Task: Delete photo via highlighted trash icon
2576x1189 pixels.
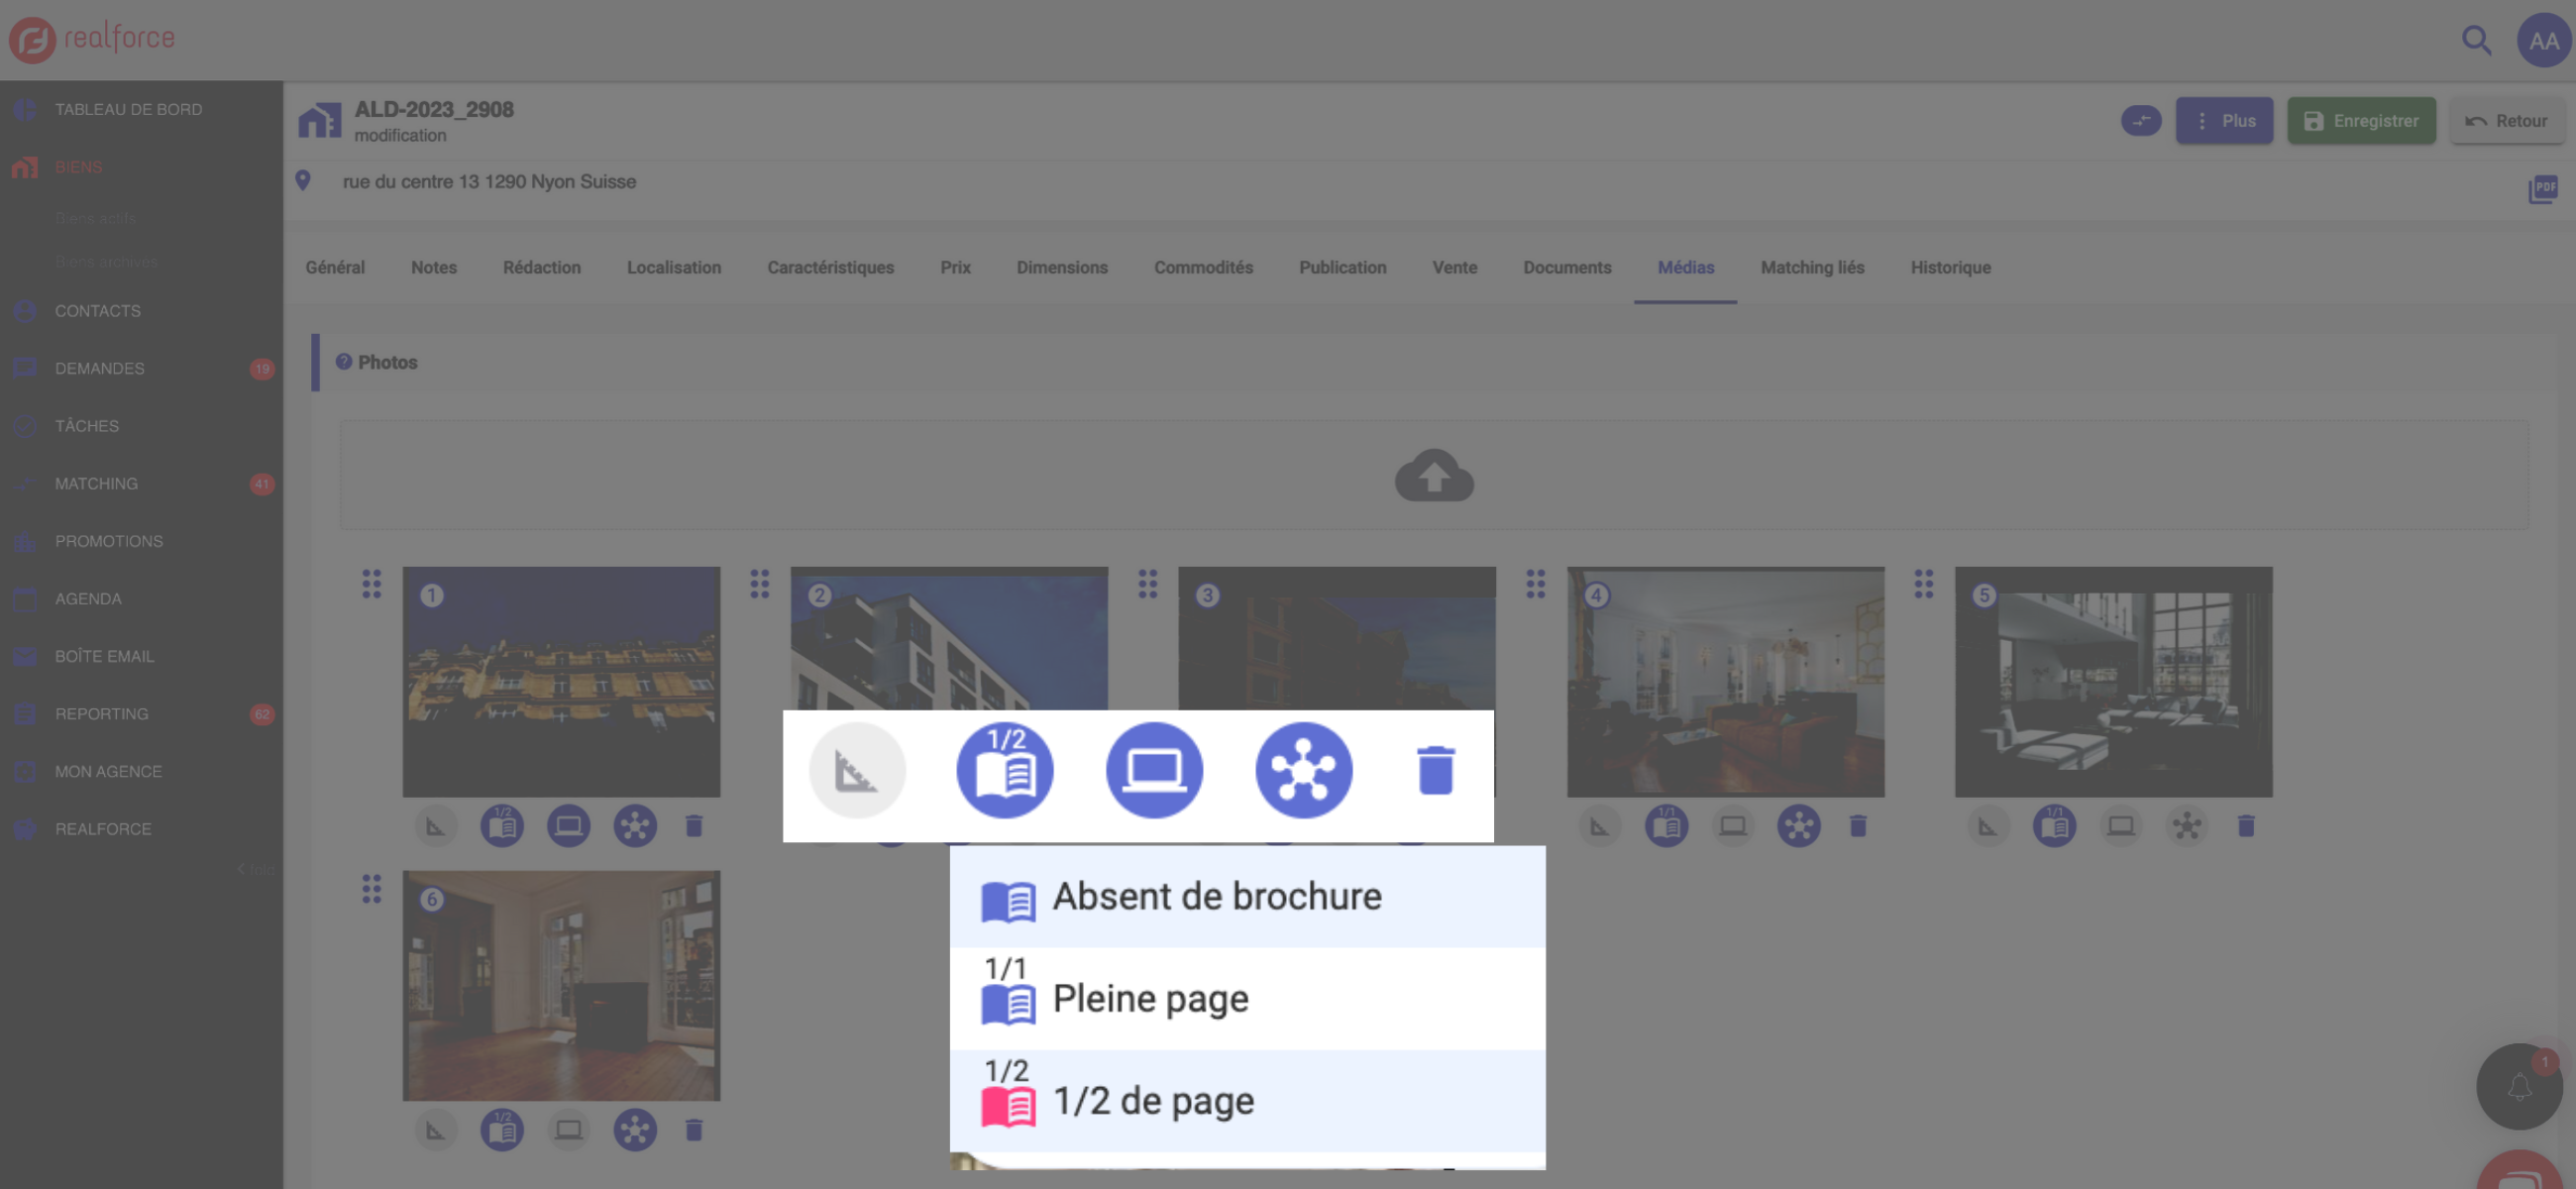Action: pyautogui.click(x=1436, y=770)
